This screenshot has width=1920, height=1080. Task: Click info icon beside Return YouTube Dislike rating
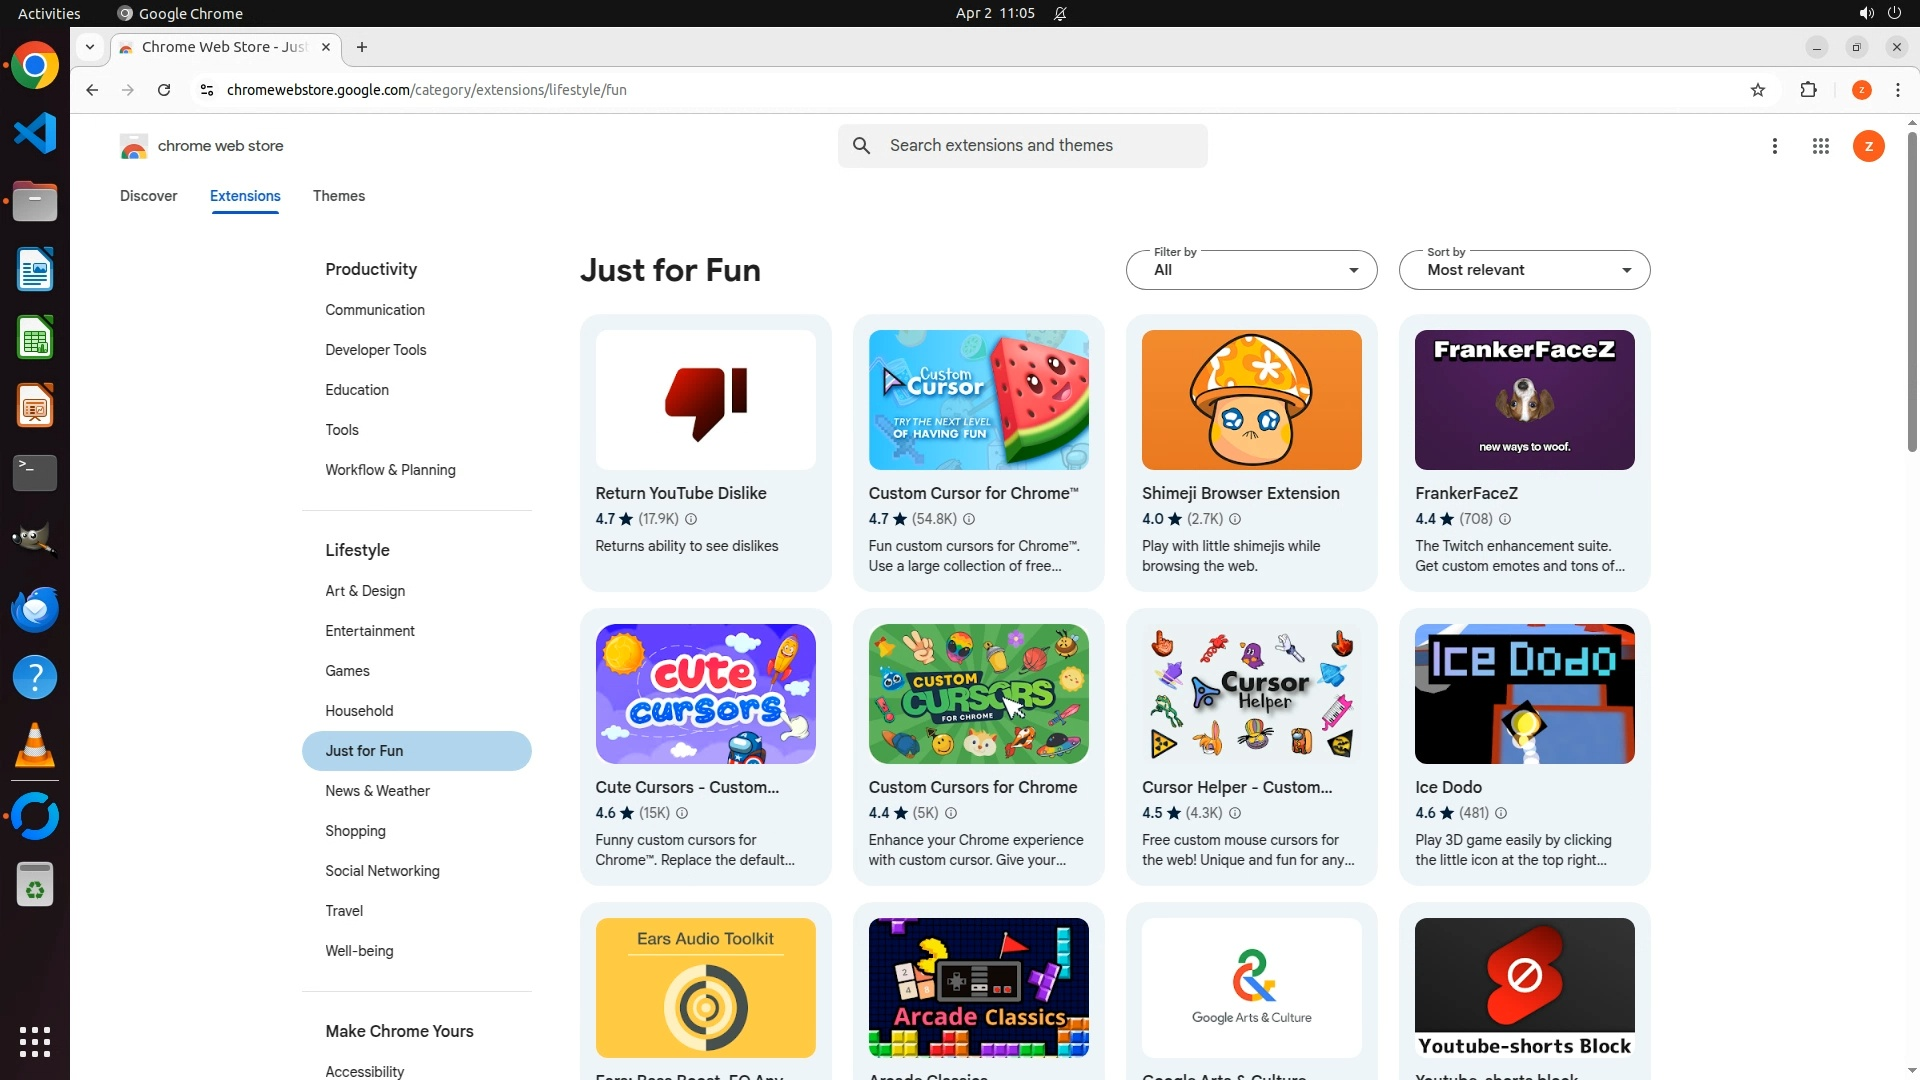click(x=691, y=519)
